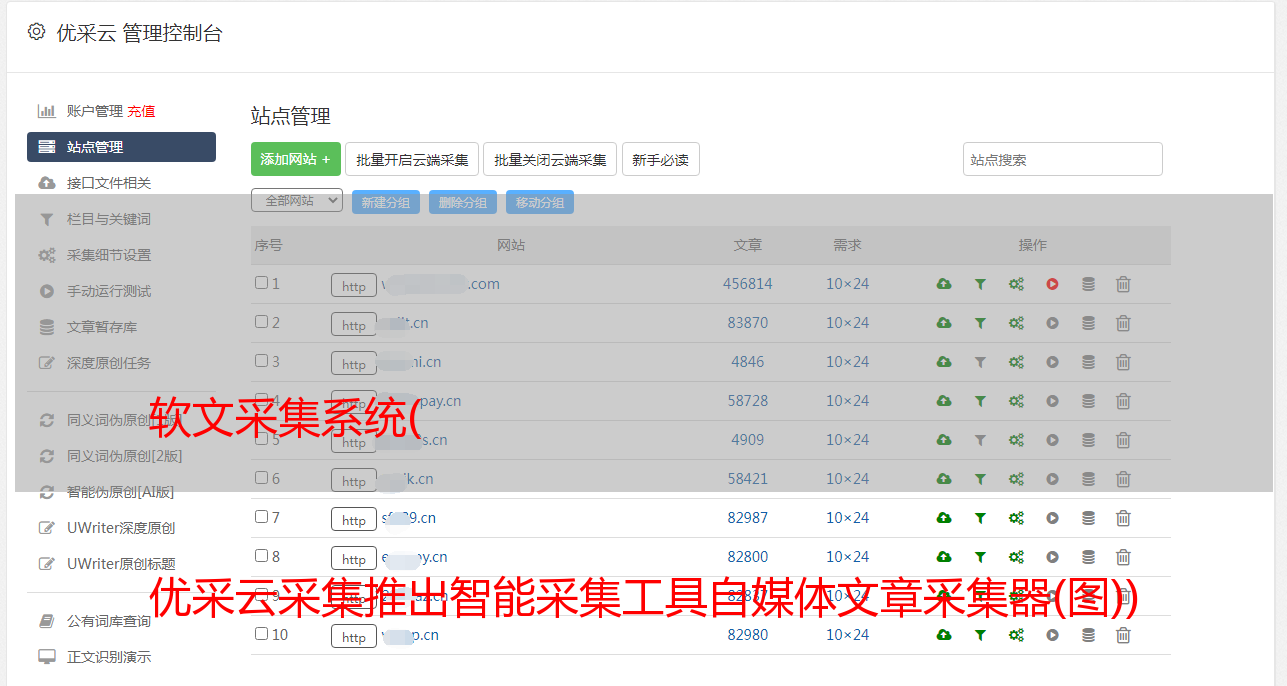
Task: Select the checkbox for site row 8
Action: [x=261, y=556]
